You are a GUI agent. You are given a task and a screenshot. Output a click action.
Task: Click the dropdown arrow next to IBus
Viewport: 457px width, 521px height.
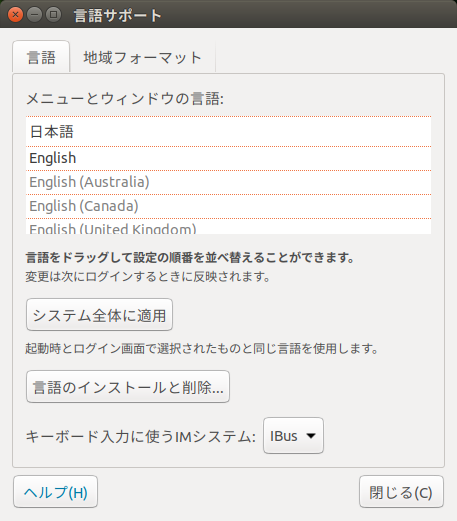[x=311, y=436]
